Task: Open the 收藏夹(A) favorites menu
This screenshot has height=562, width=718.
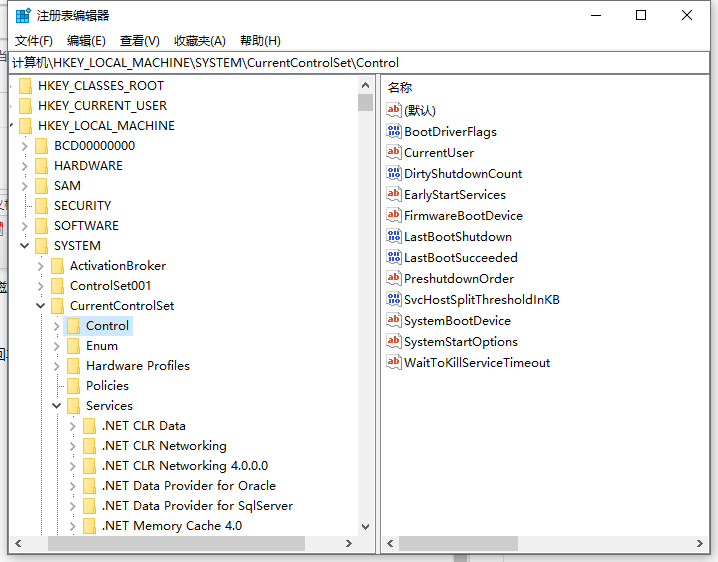Action: click(199, 41)
